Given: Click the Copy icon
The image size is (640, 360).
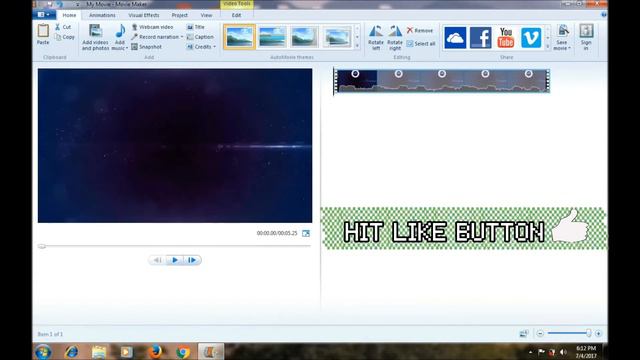Looking at the screenshot, I should pos(58,37).
